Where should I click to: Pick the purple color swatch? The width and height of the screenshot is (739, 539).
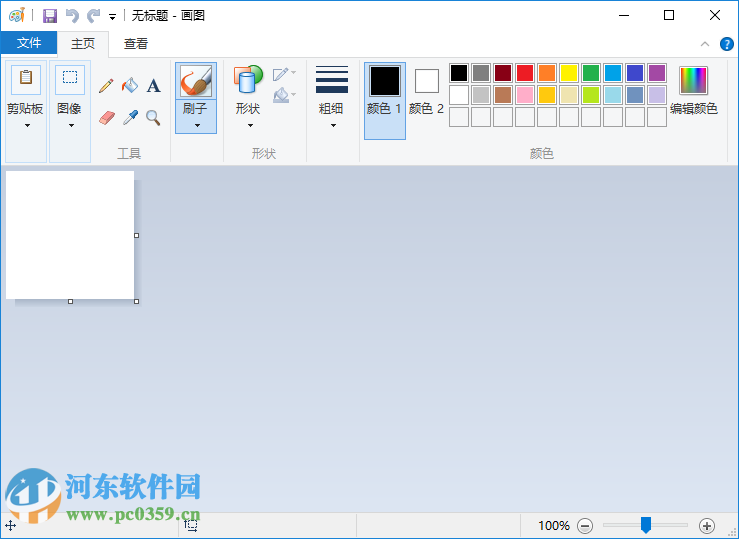tap(657, 73)
